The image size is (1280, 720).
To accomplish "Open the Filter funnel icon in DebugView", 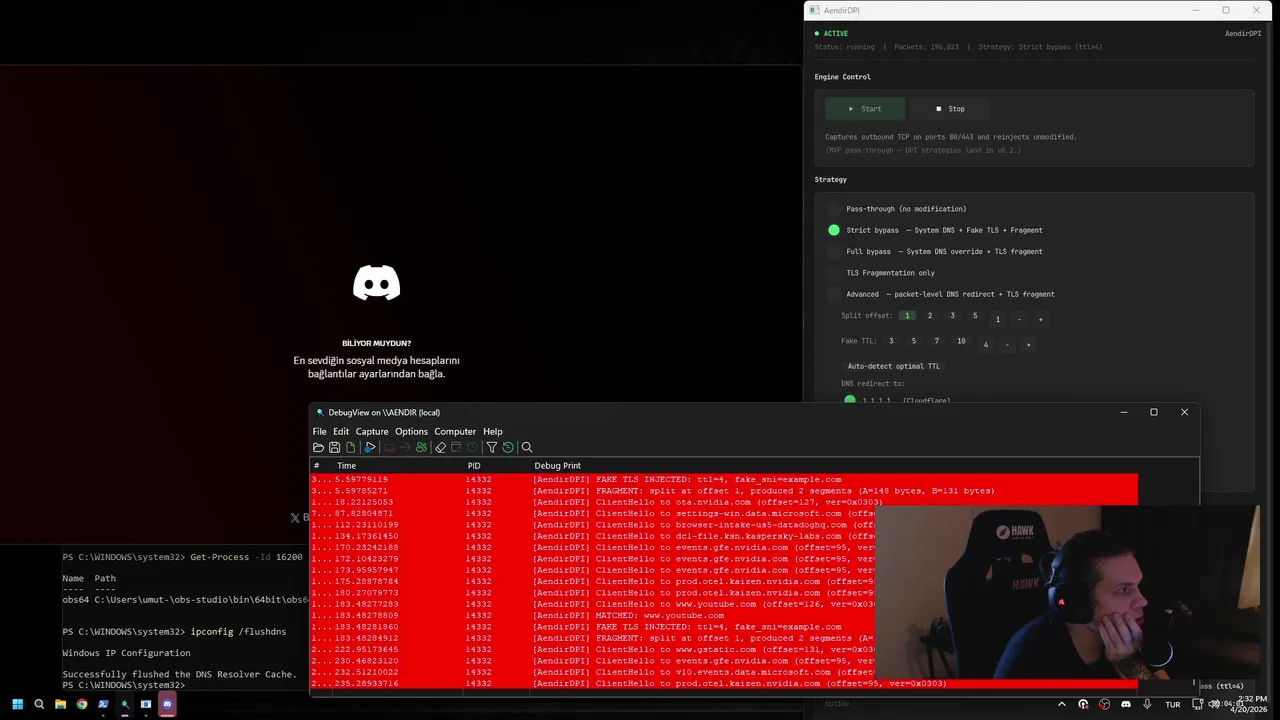I will [x=491, y=447].
